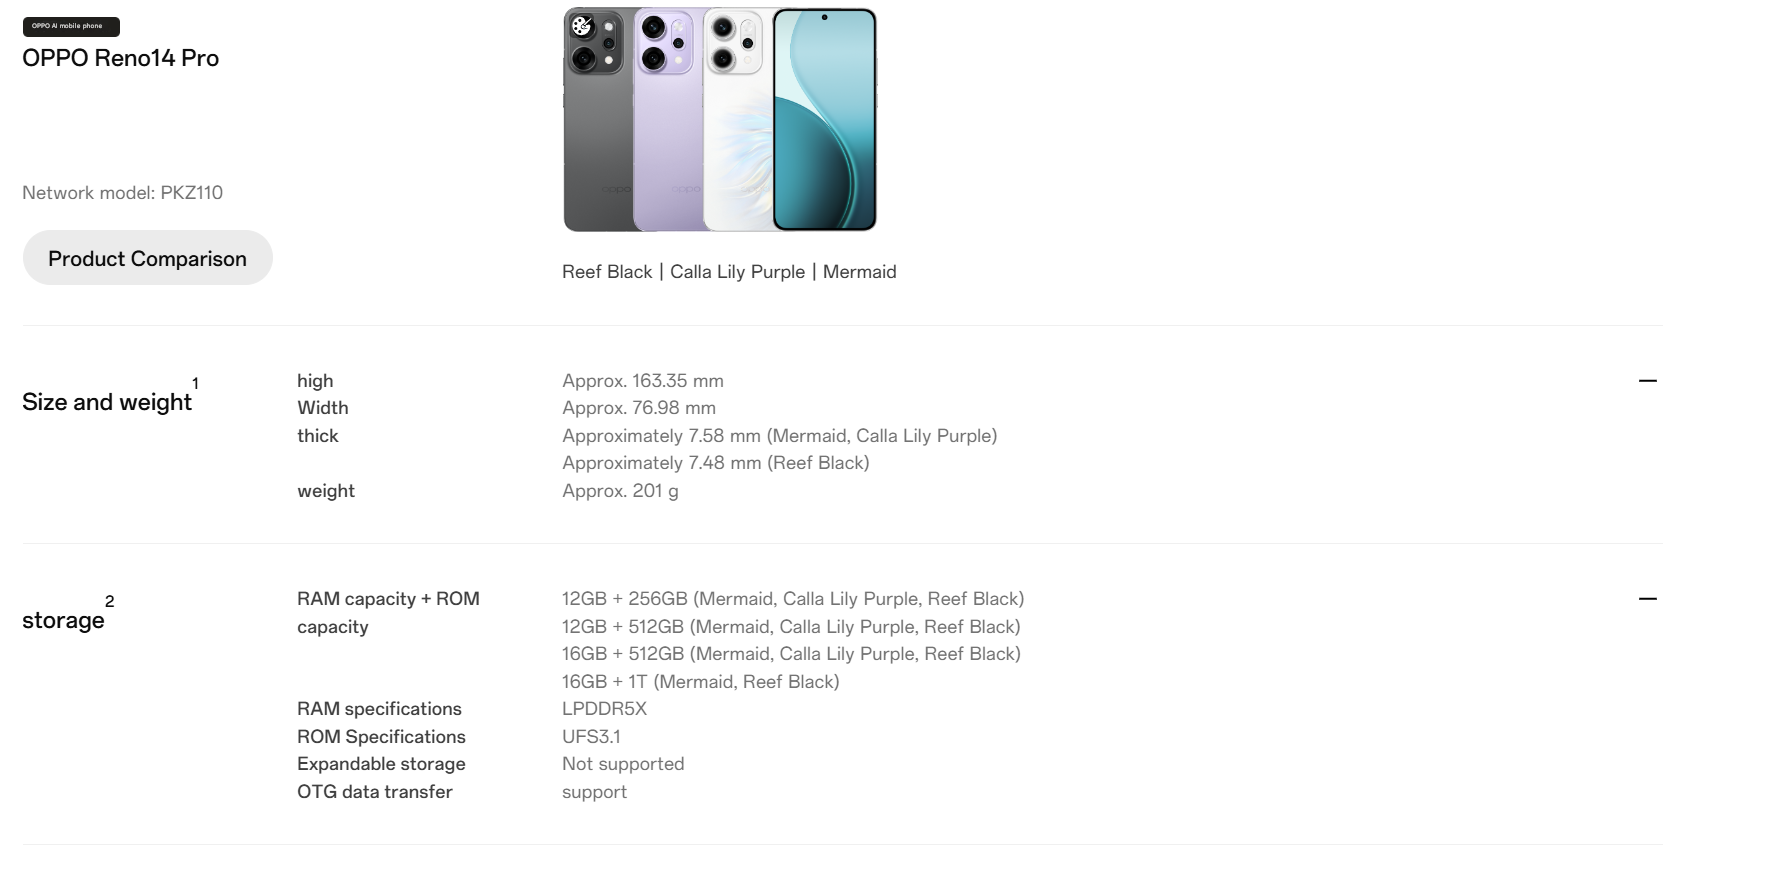Open footnote 1 beside Size and weight
The image size is (1769, 881).
(x=195, y=383)
